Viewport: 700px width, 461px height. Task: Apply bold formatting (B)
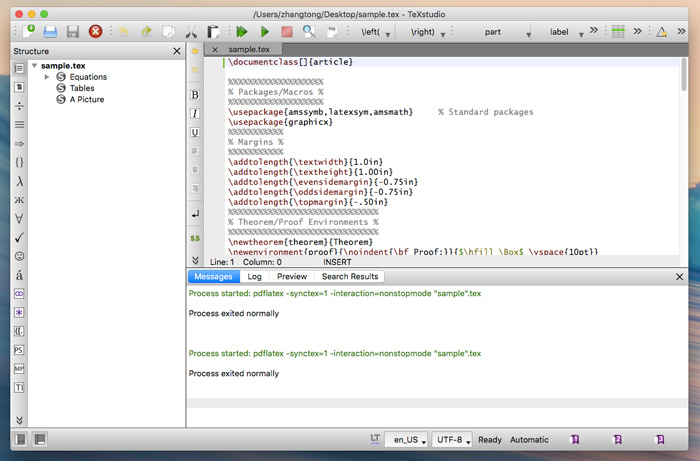[x=195, y=95]
